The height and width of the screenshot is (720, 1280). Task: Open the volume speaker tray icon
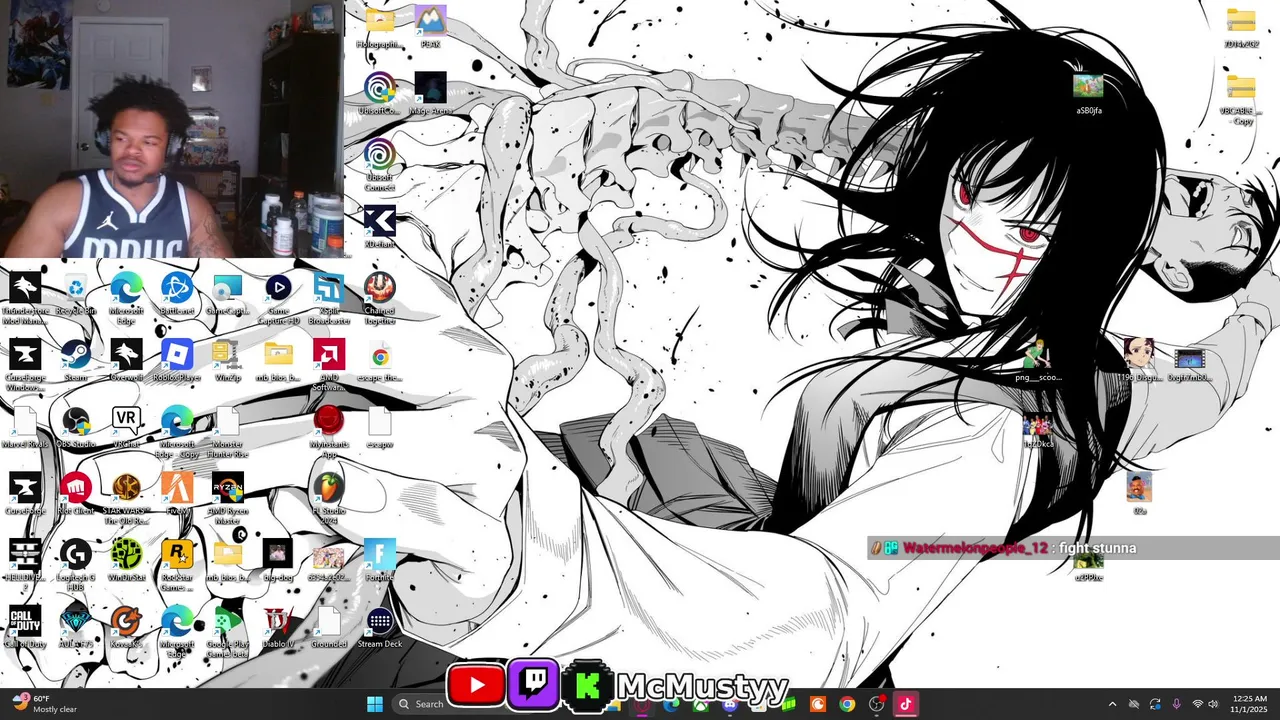(1213, 704)
